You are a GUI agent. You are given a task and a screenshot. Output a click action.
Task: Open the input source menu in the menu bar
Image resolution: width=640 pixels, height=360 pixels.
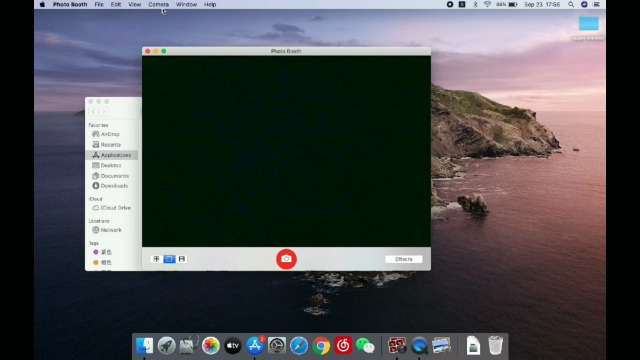(x=462, y=4)
